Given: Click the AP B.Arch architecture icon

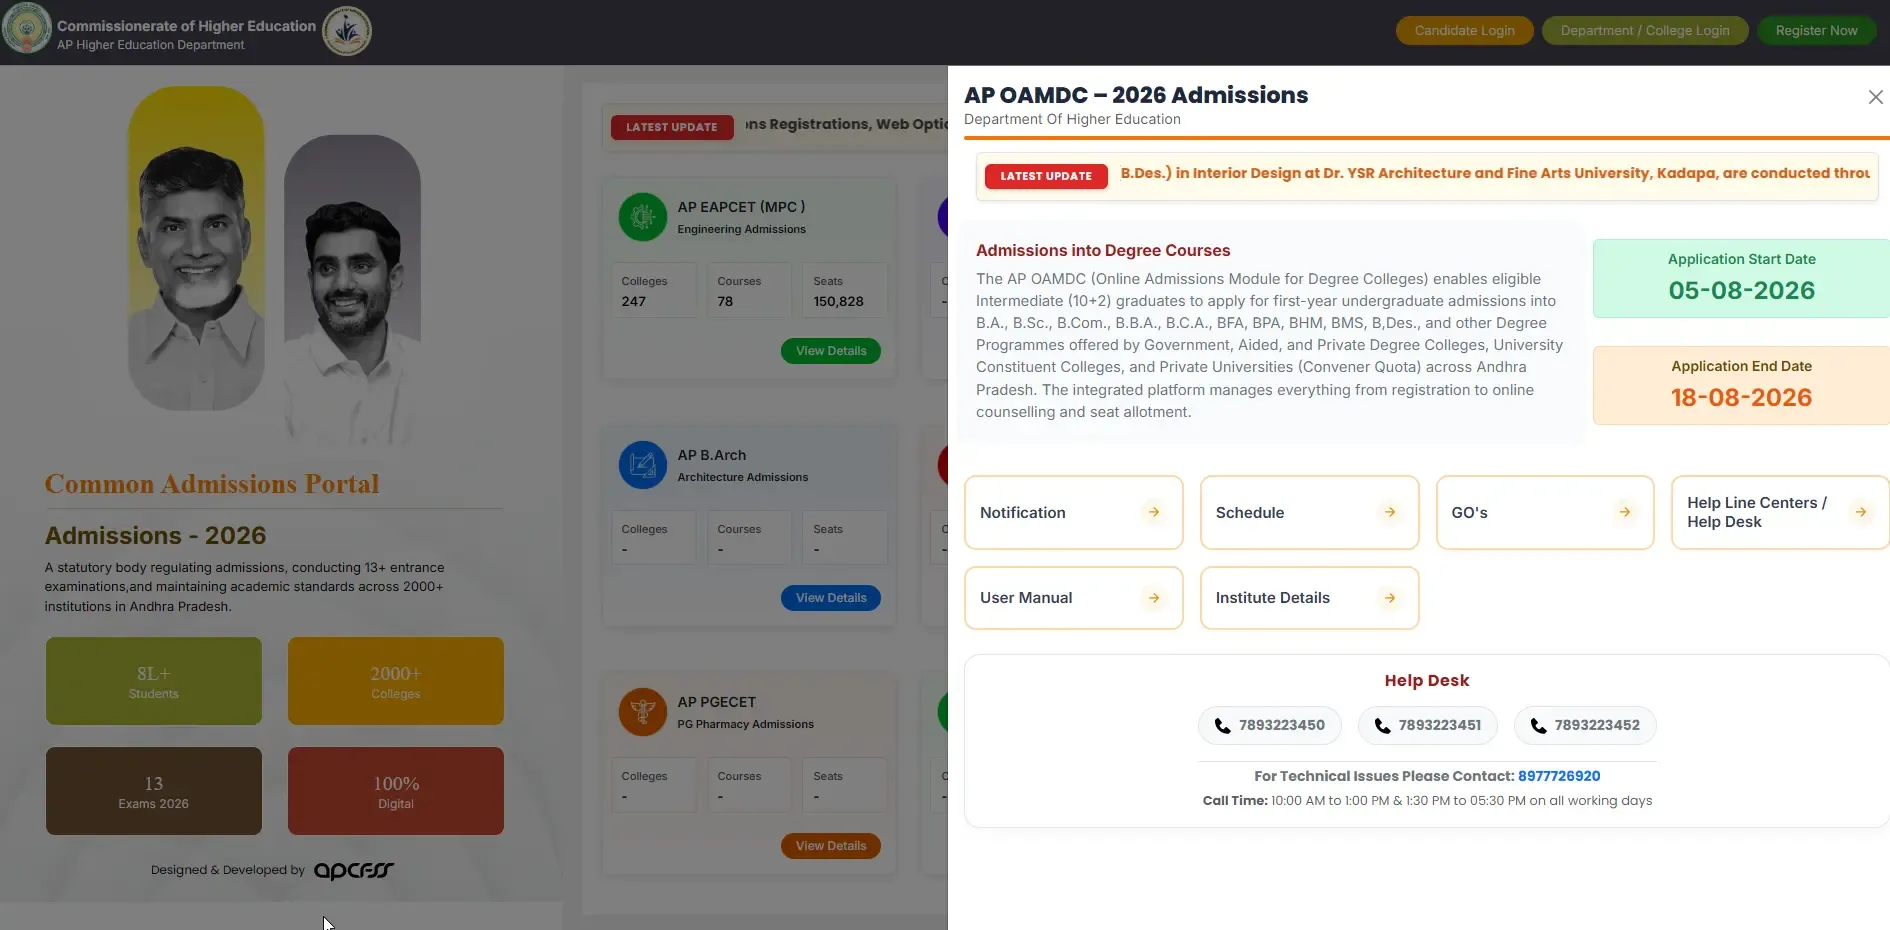Looking at the screenshot, I should tap(643, 465).
